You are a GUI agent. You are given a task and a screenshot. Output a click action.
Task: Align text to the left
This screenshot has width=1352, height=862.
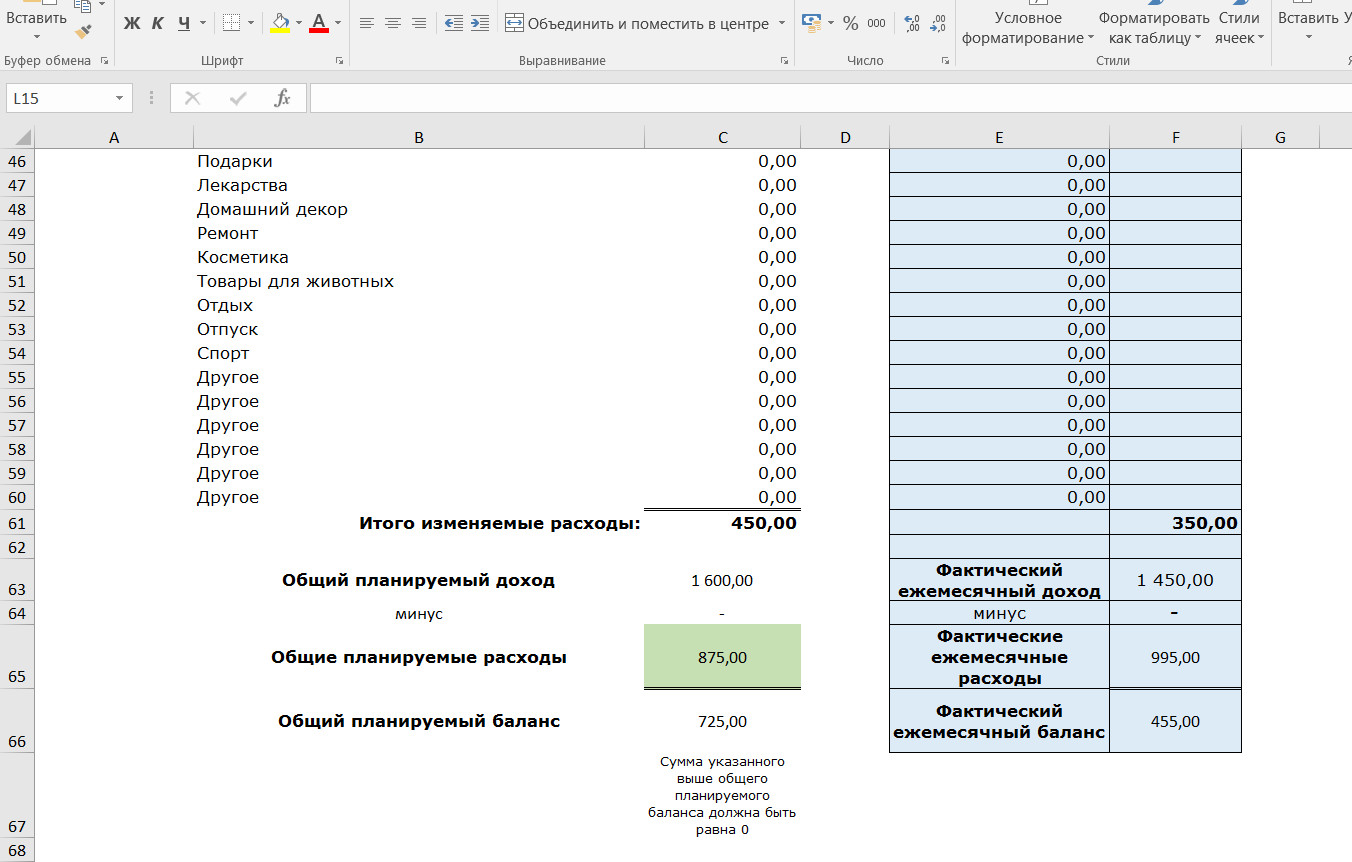pos(367,23)
